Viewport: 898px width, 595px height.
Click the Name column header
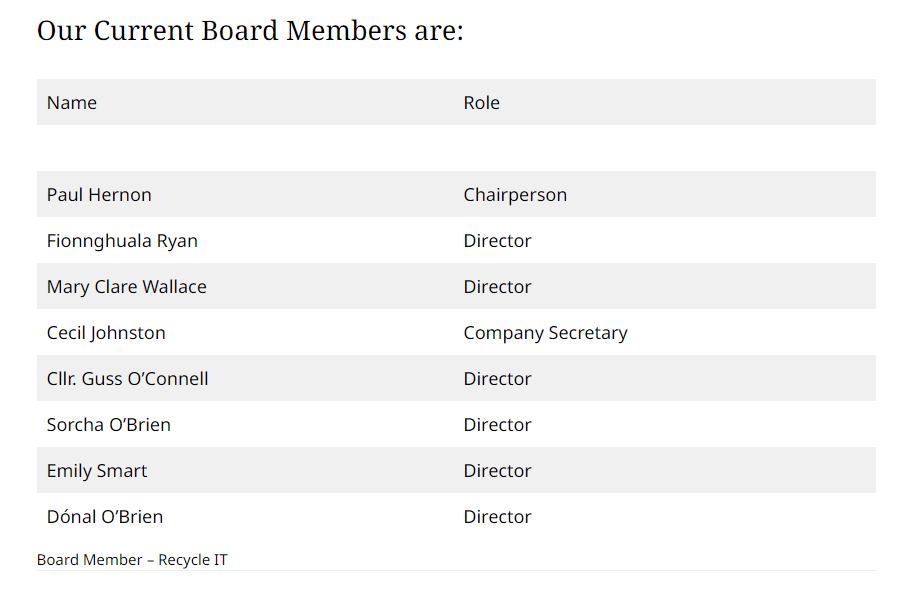click(x=72, y=103)
